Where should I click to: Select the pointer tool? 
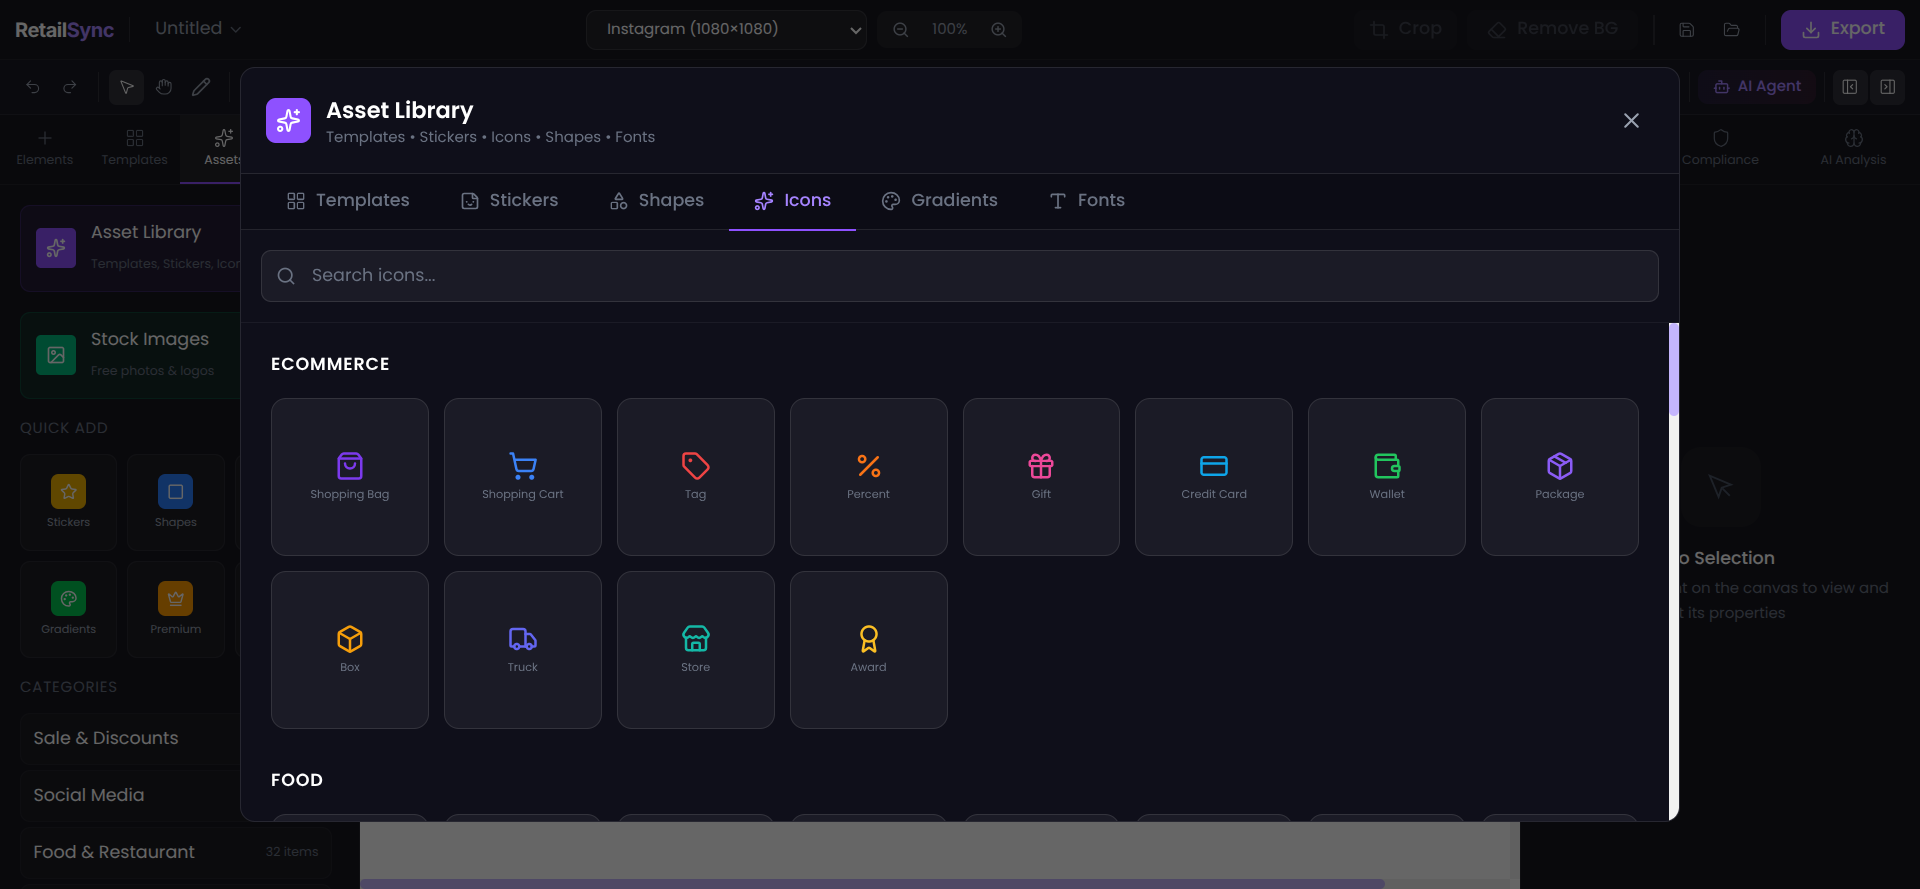(126, 87)
